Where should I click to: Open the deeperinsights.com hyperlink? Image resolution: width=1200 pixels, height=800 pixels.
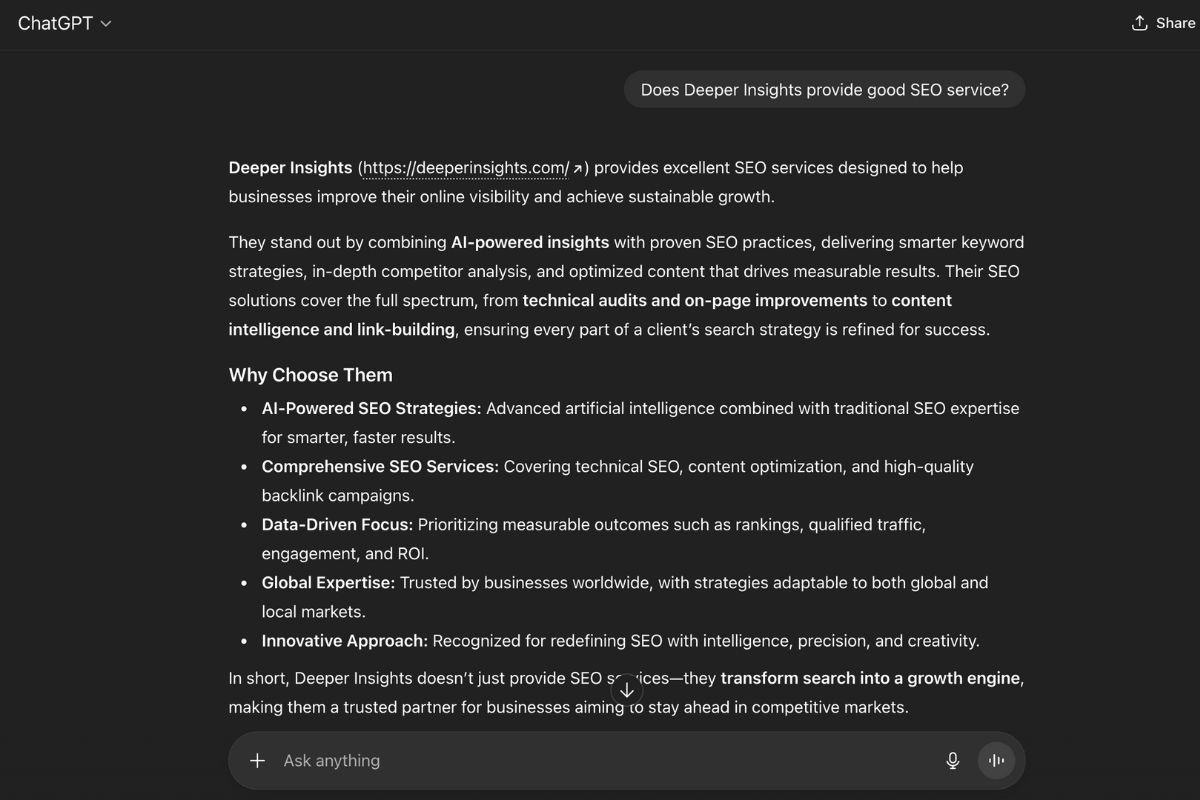pos(465,167)
